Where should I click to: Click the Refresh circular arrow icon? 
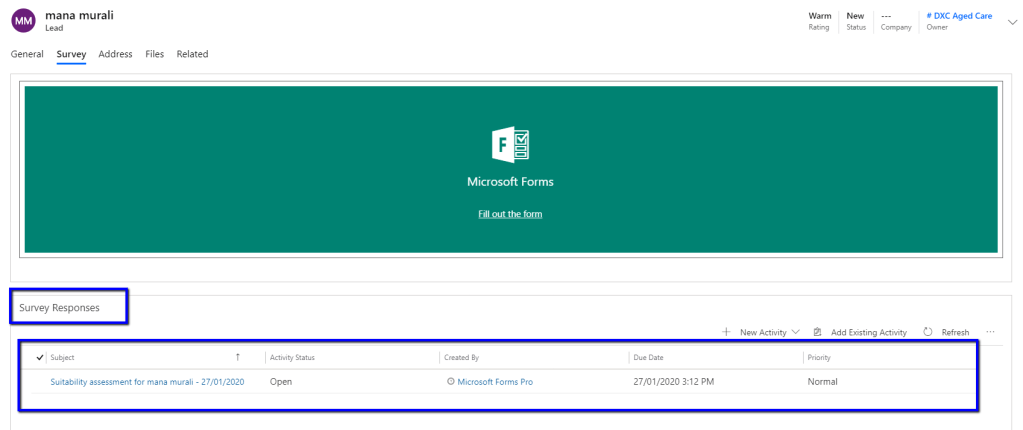tap(928, 332)
